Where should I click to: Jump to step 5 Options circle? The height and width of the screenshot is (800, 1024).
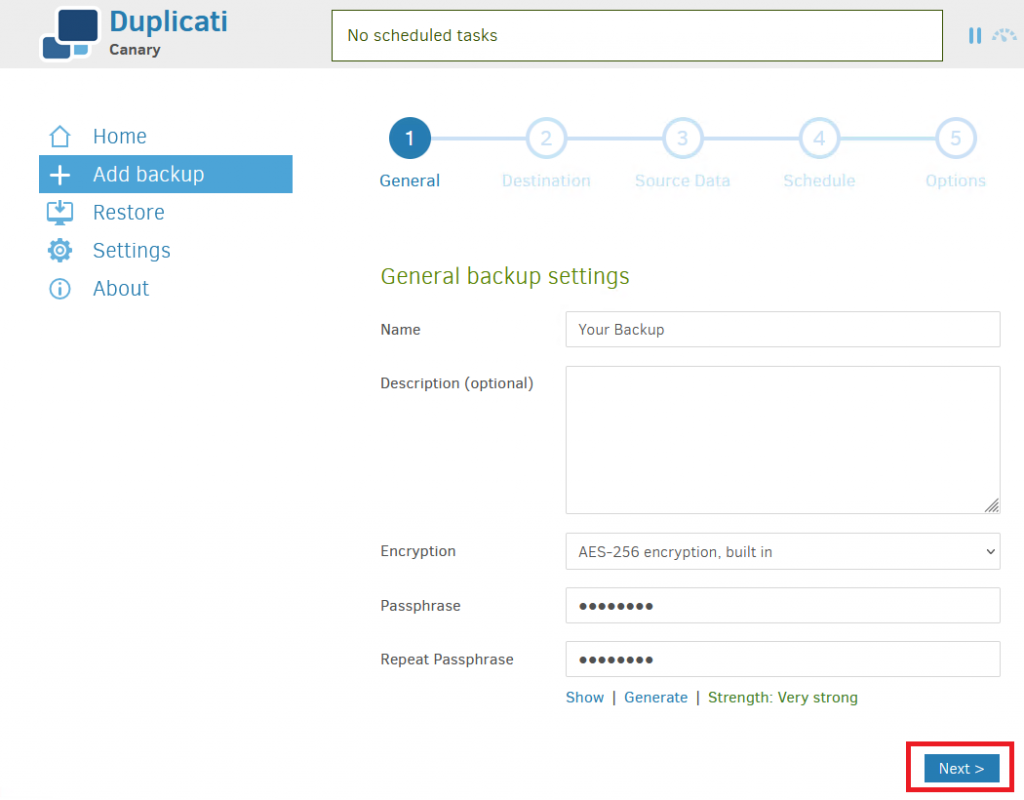pyautogui.click(x=955, y=138)
